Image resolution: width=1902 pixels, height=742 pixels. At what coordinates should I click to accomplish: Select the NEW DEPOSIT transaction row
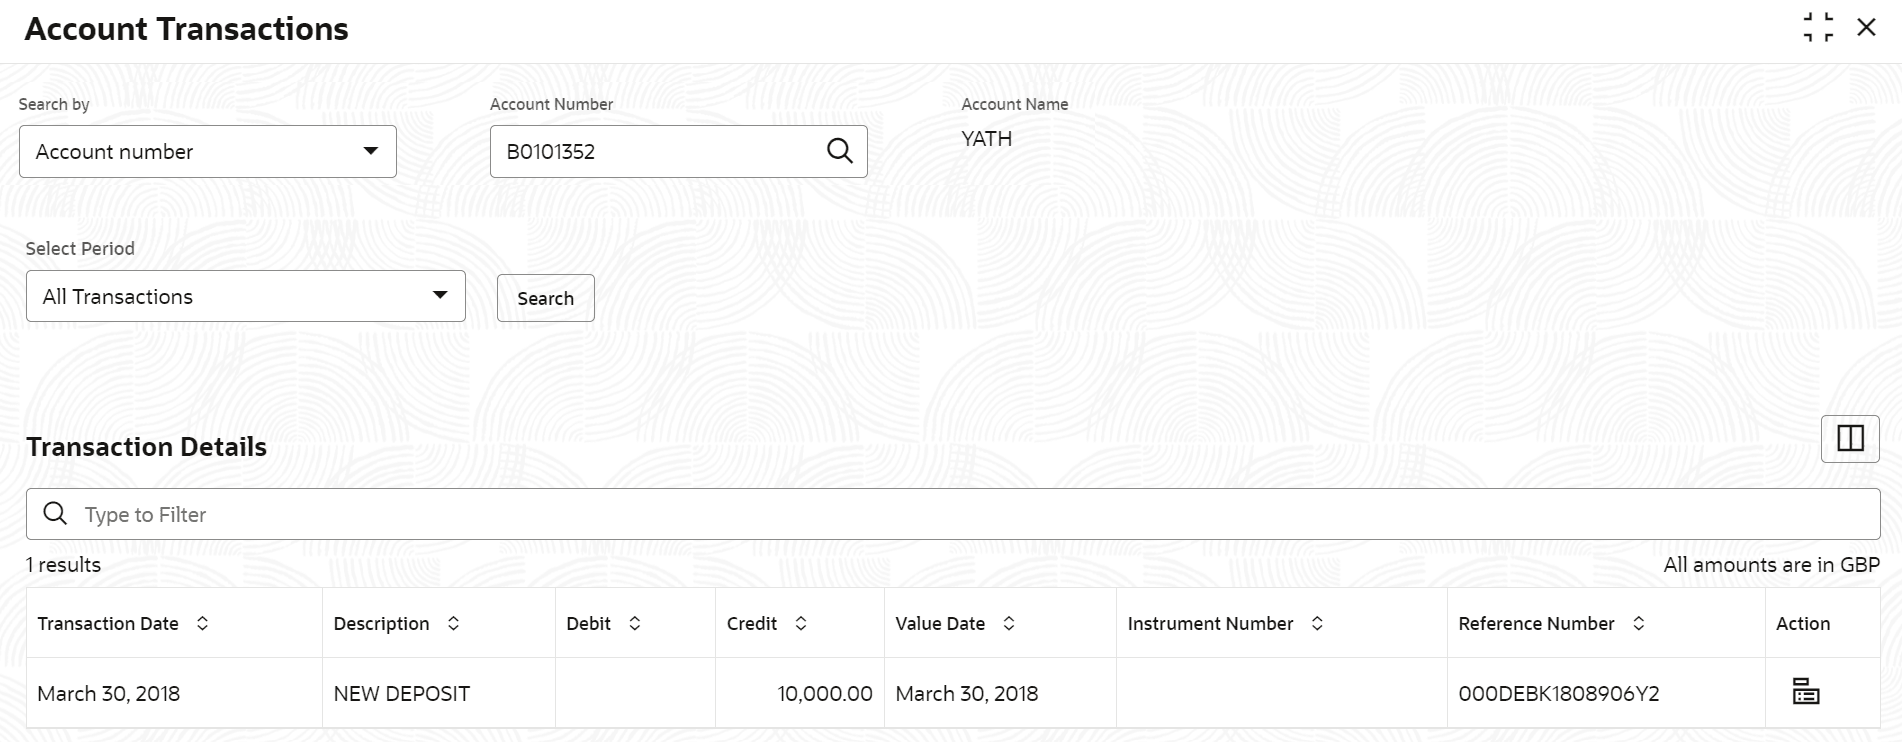pyautogui.click(x=402, y=694)
